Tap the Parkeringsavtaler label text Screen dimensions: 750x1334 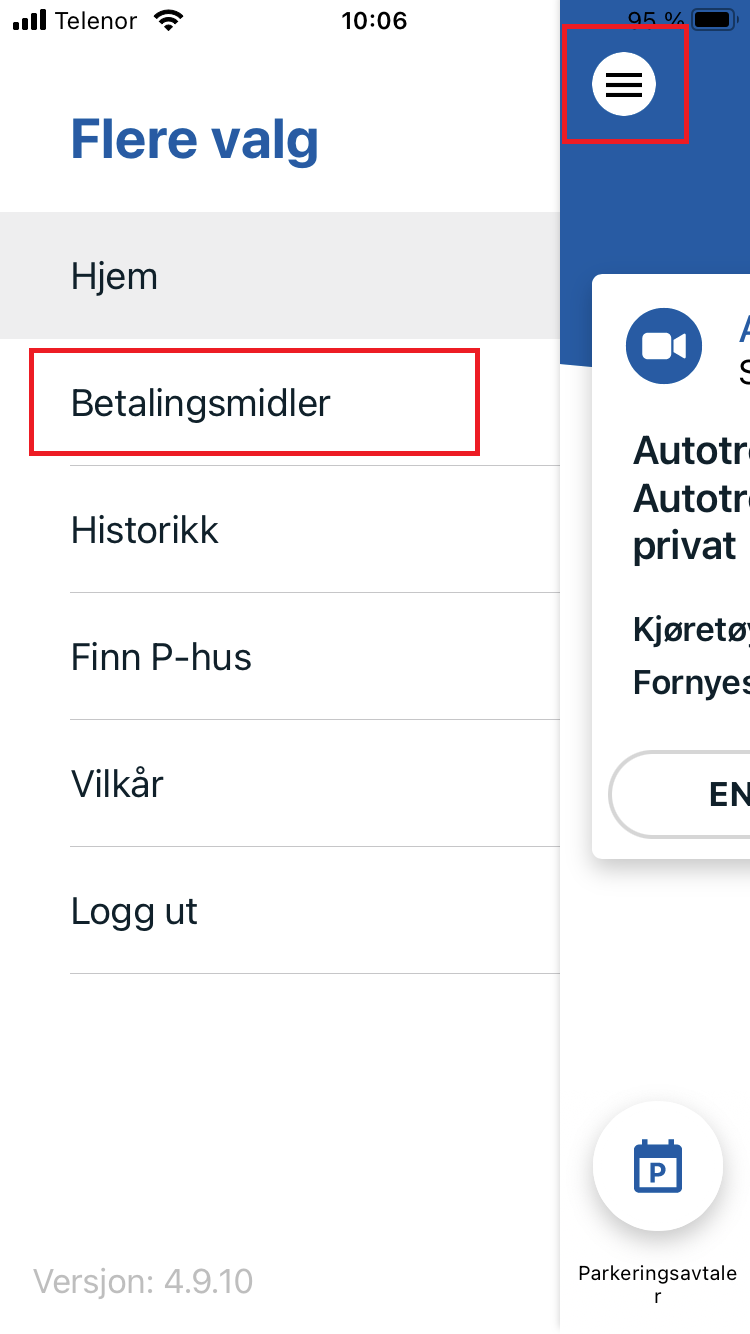coord(658,1284)
